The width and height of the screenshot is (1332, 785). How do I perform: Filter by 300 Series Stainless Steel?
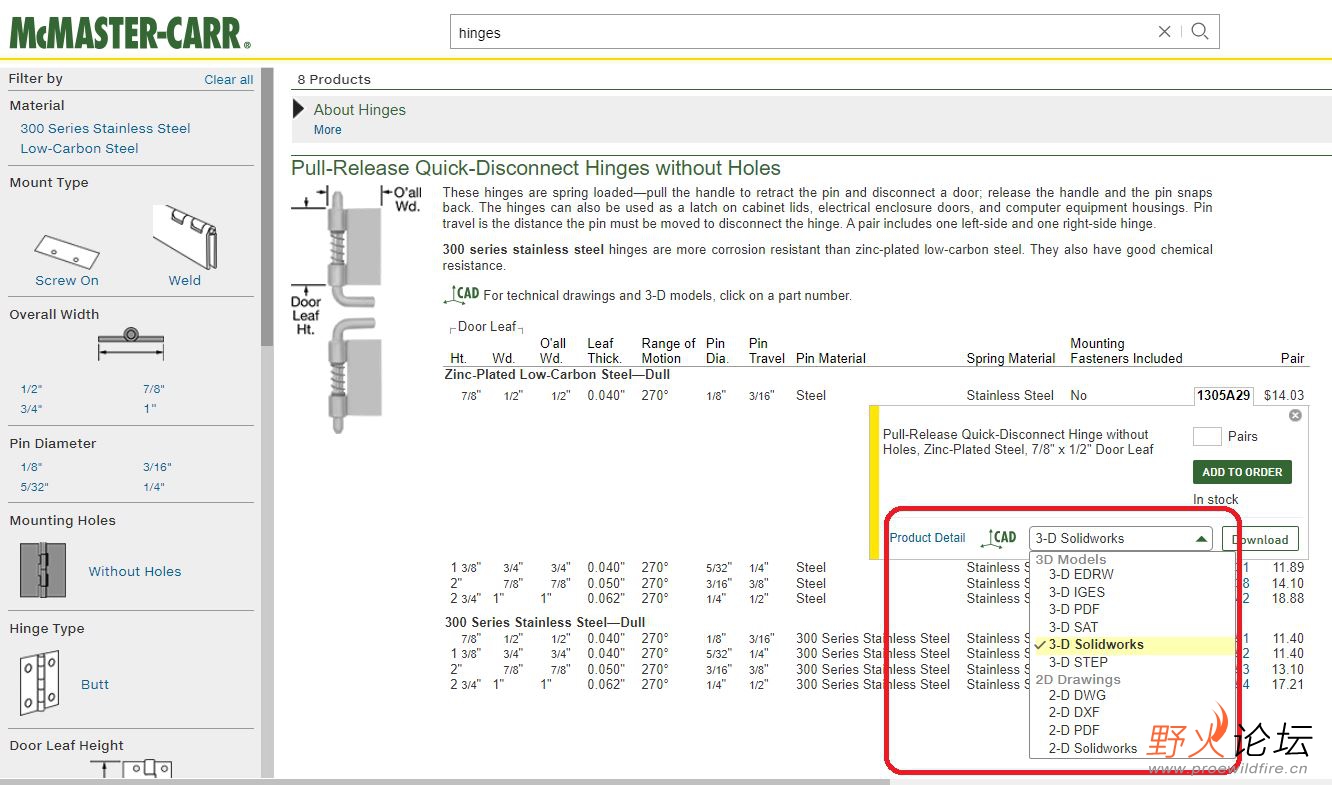(x=105, y=128)
